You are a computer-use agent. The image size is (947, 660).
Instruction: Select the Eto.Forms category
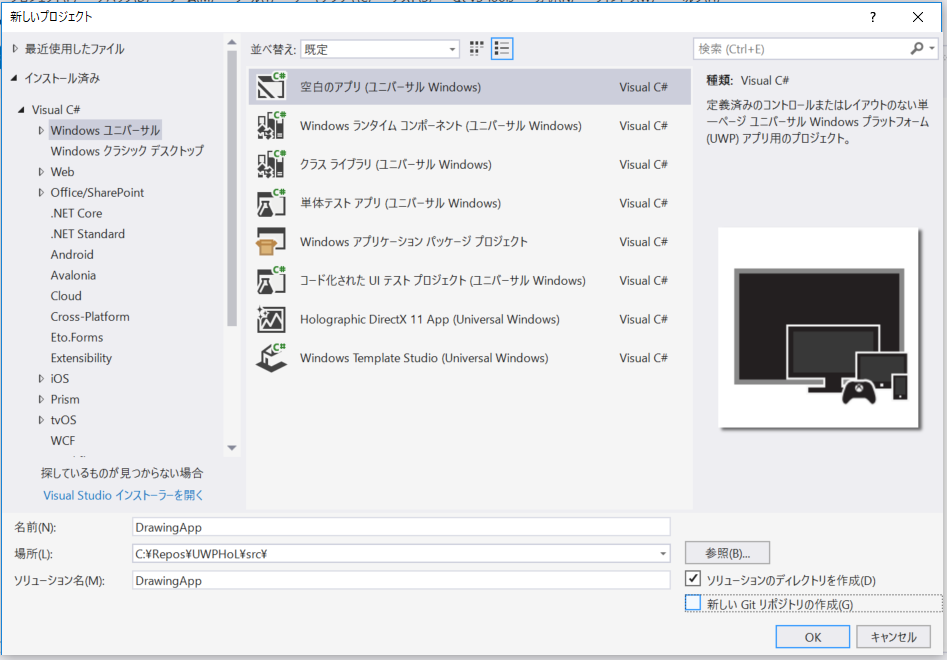[77, 337]
